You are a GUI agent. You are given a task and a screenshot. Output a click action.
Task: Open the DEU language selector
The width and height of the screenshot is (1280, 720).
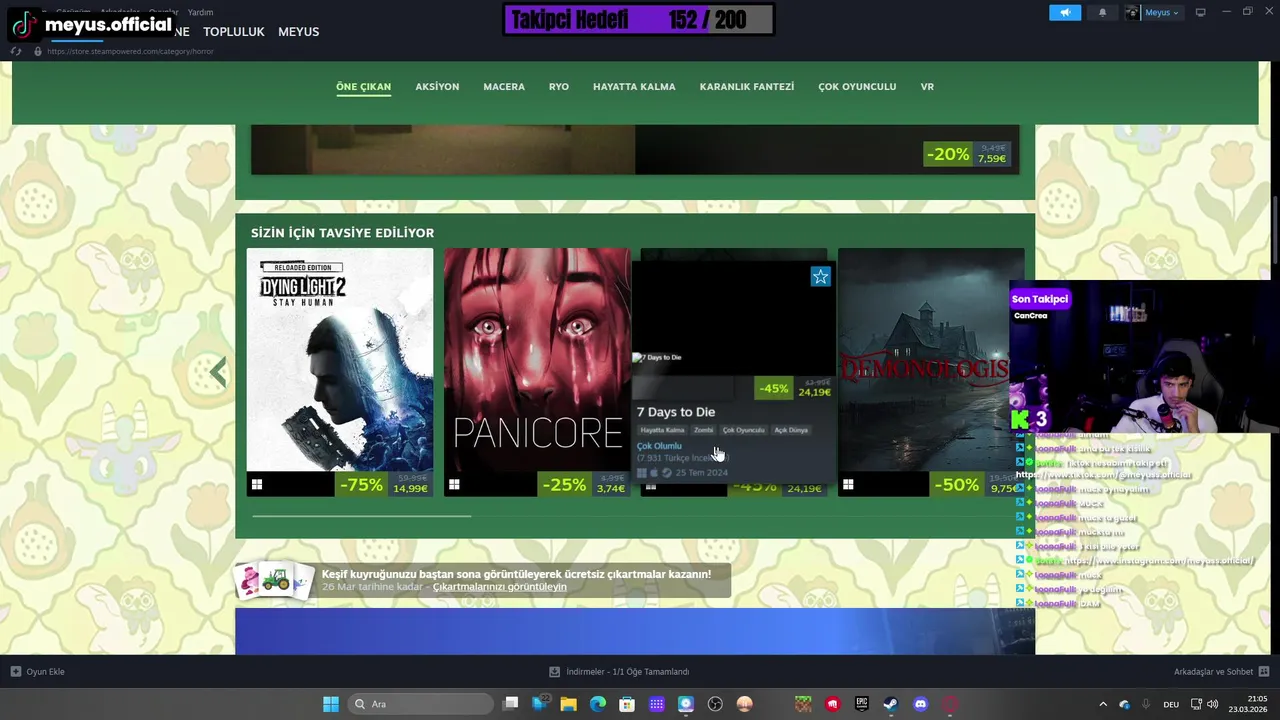(x=1171, y=704)
